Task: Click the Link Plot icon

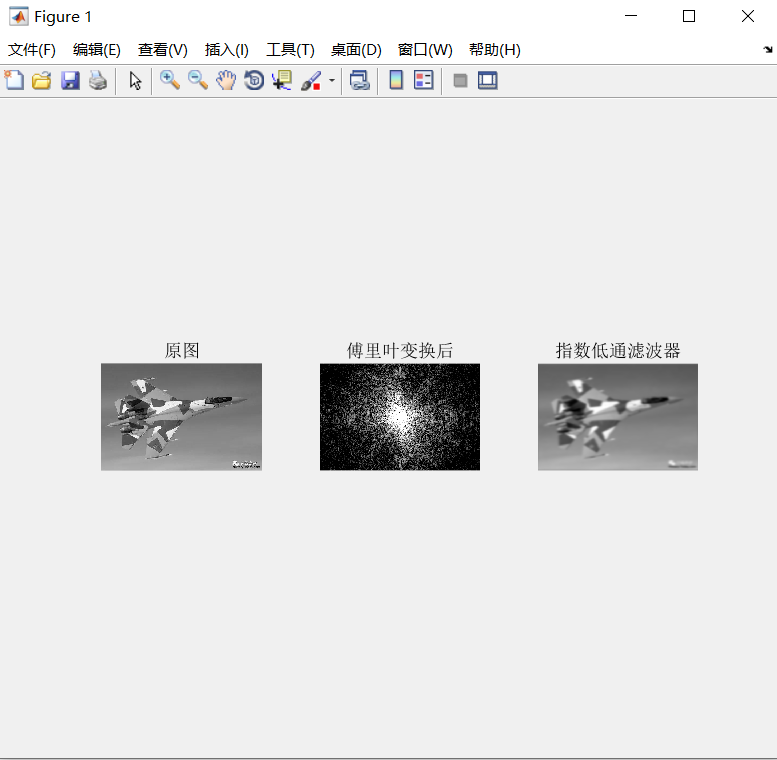Action: 360,80
